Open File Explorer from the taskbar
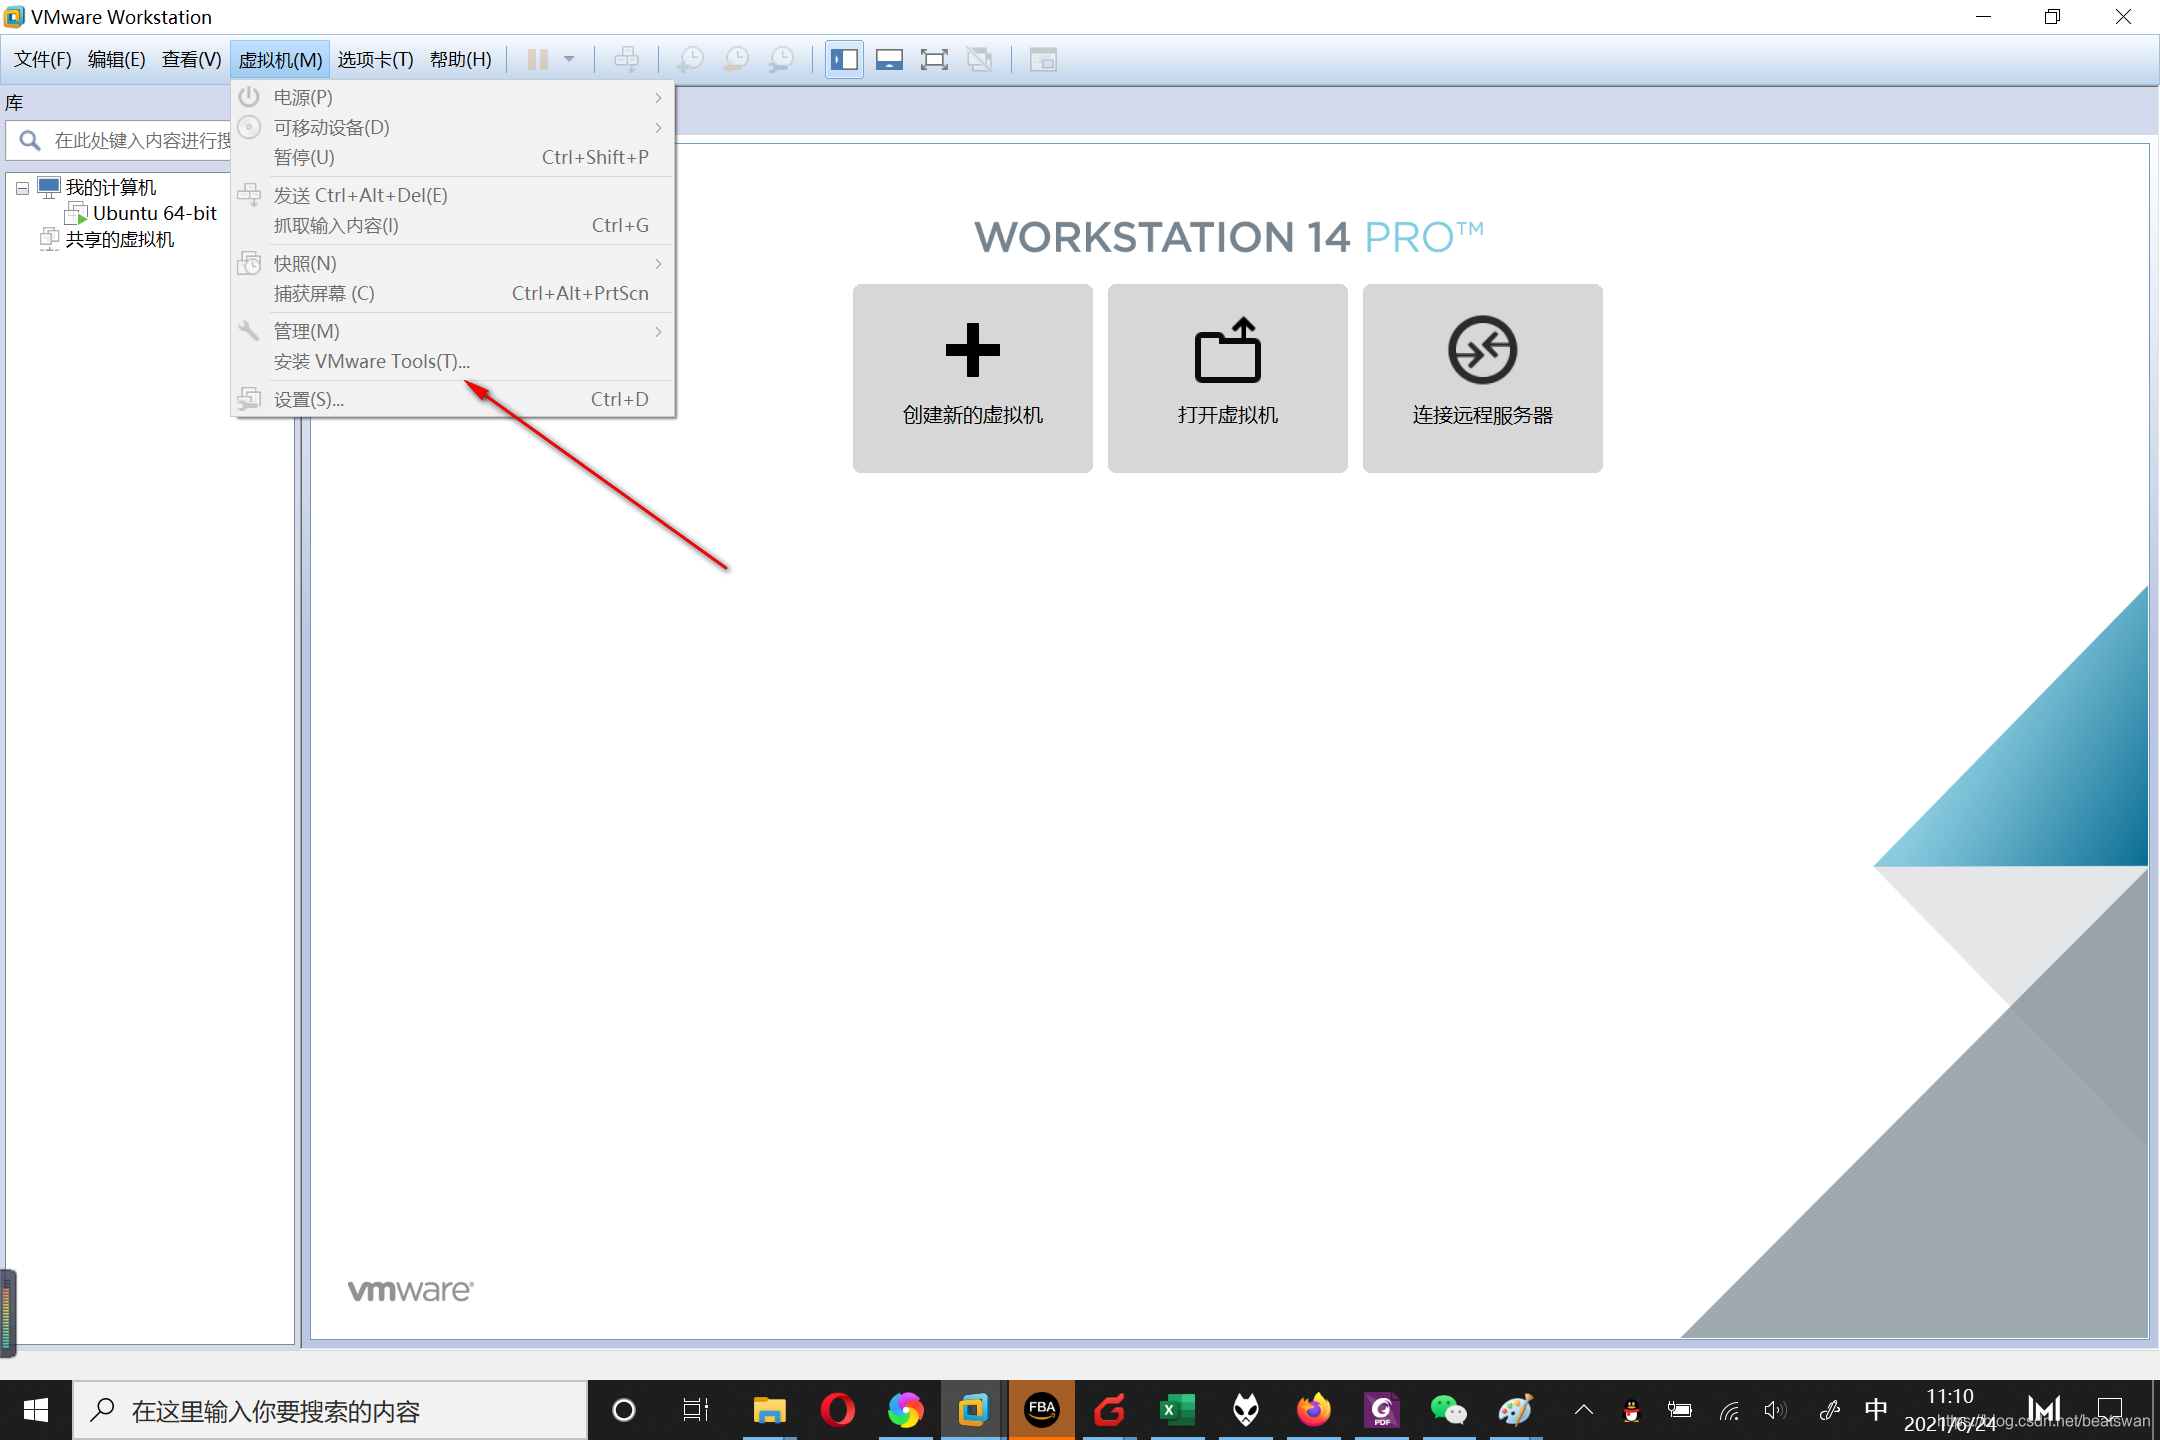This screenshot has height=1440, width=2160. (x=769, y=1410)
